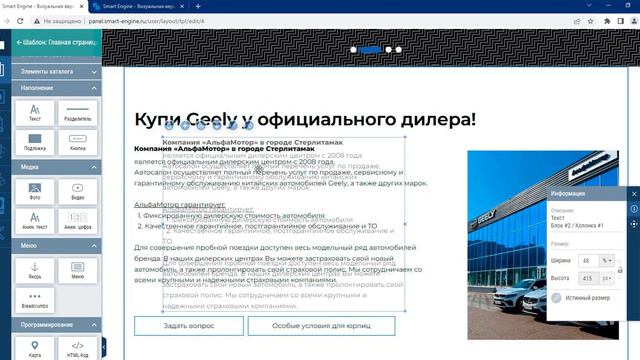Close the Информация panel
640x360 pixels.
634,194
